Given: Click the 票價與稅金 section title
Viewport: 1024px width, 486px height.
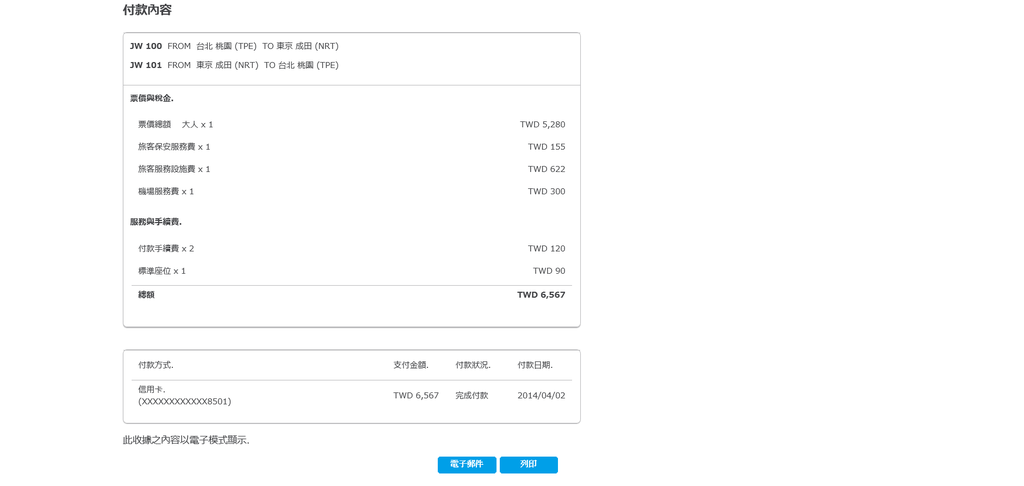Looking at the screenshot, I should 152,99.
